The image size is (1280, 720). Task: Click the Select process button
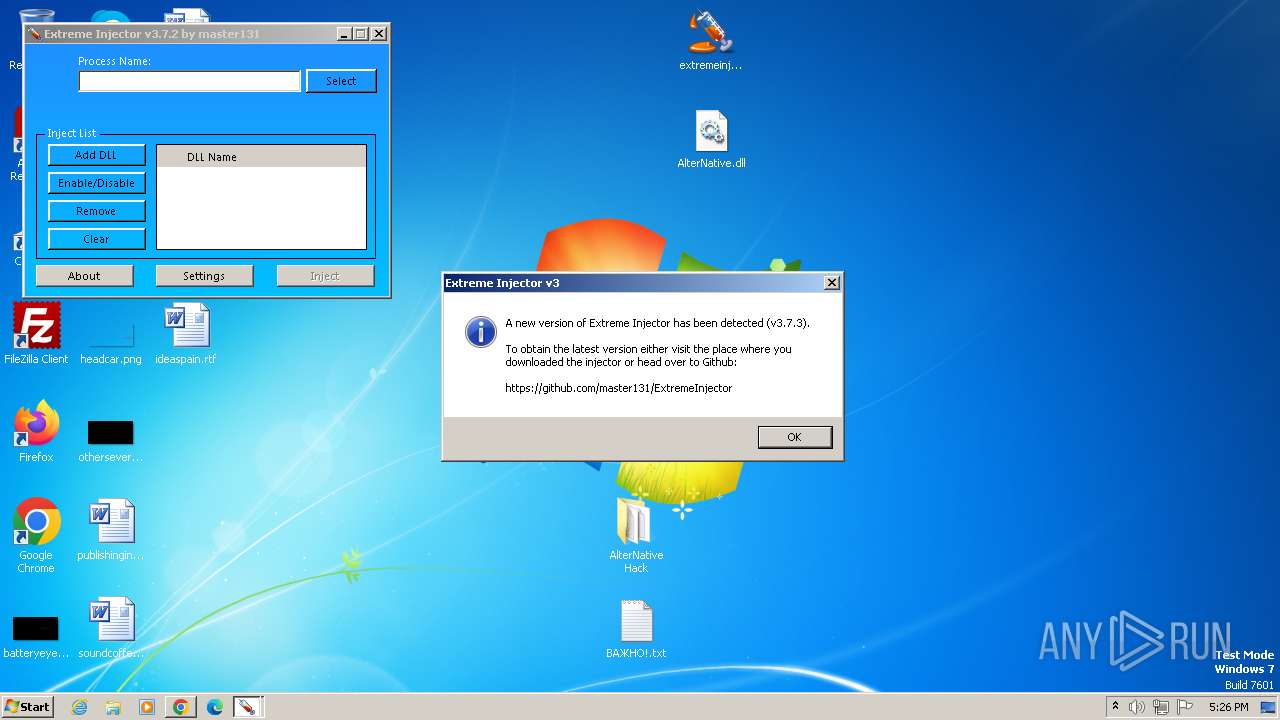tap(341, 81)
